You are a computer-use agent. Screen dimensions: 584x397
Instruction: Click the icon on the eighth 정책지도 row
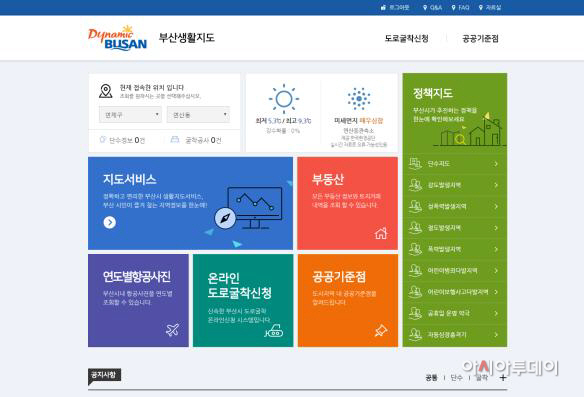[x=415, y=313]
